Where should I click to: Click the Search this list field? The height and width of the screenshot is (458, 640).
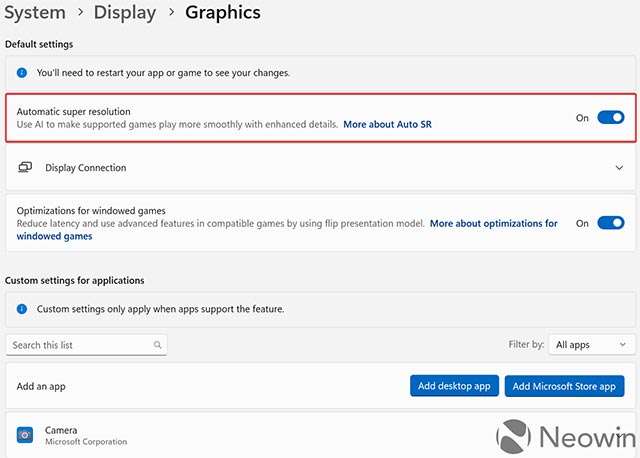point(80,345)
